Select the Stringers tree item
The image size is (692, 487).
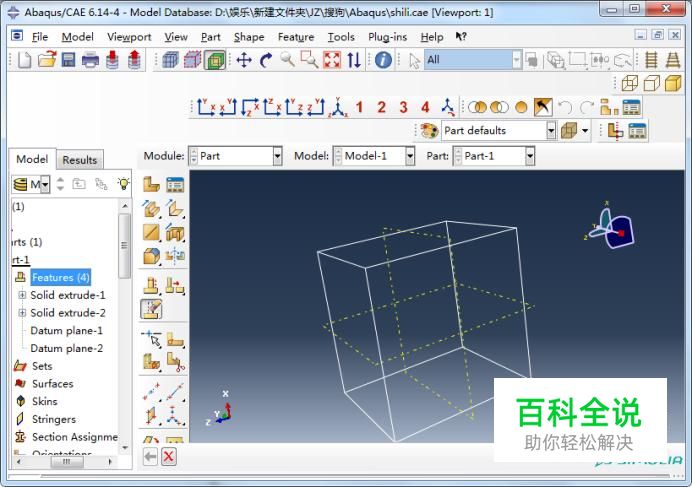click(x=54, y=419)
